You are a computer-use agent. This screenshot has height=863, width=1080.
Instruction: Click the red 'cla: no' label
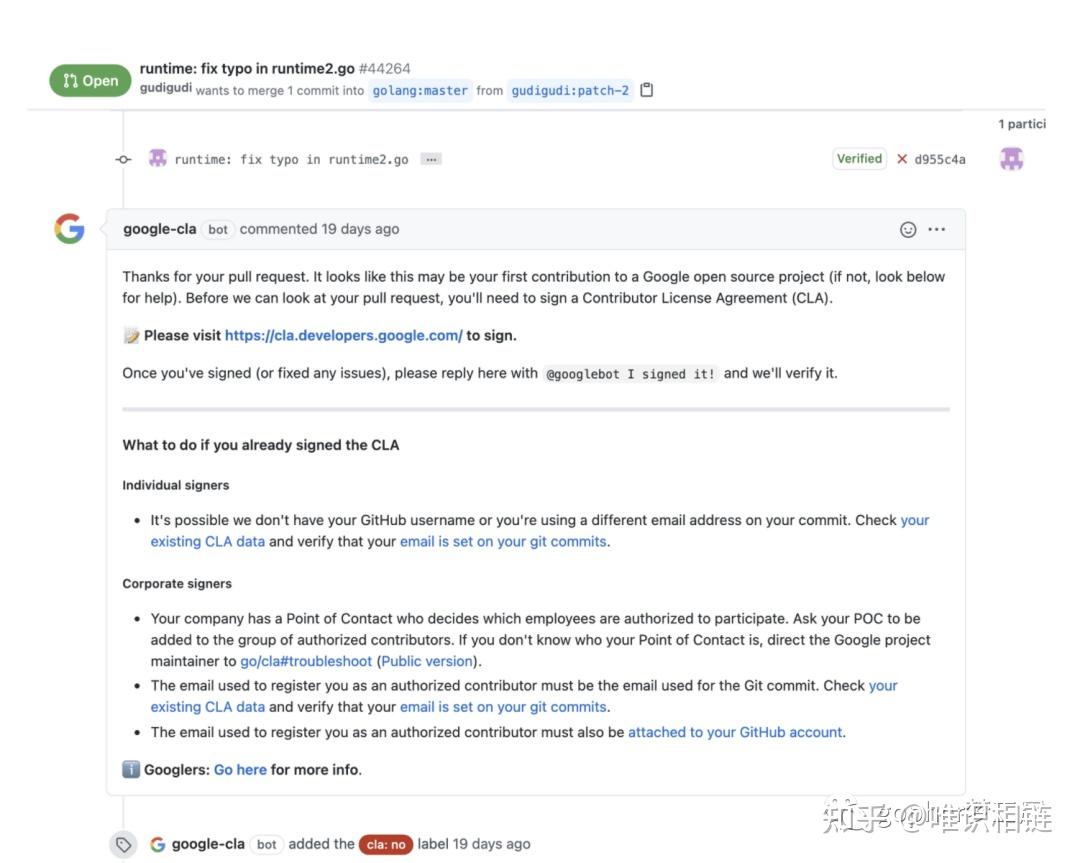[x=385, y=844]
